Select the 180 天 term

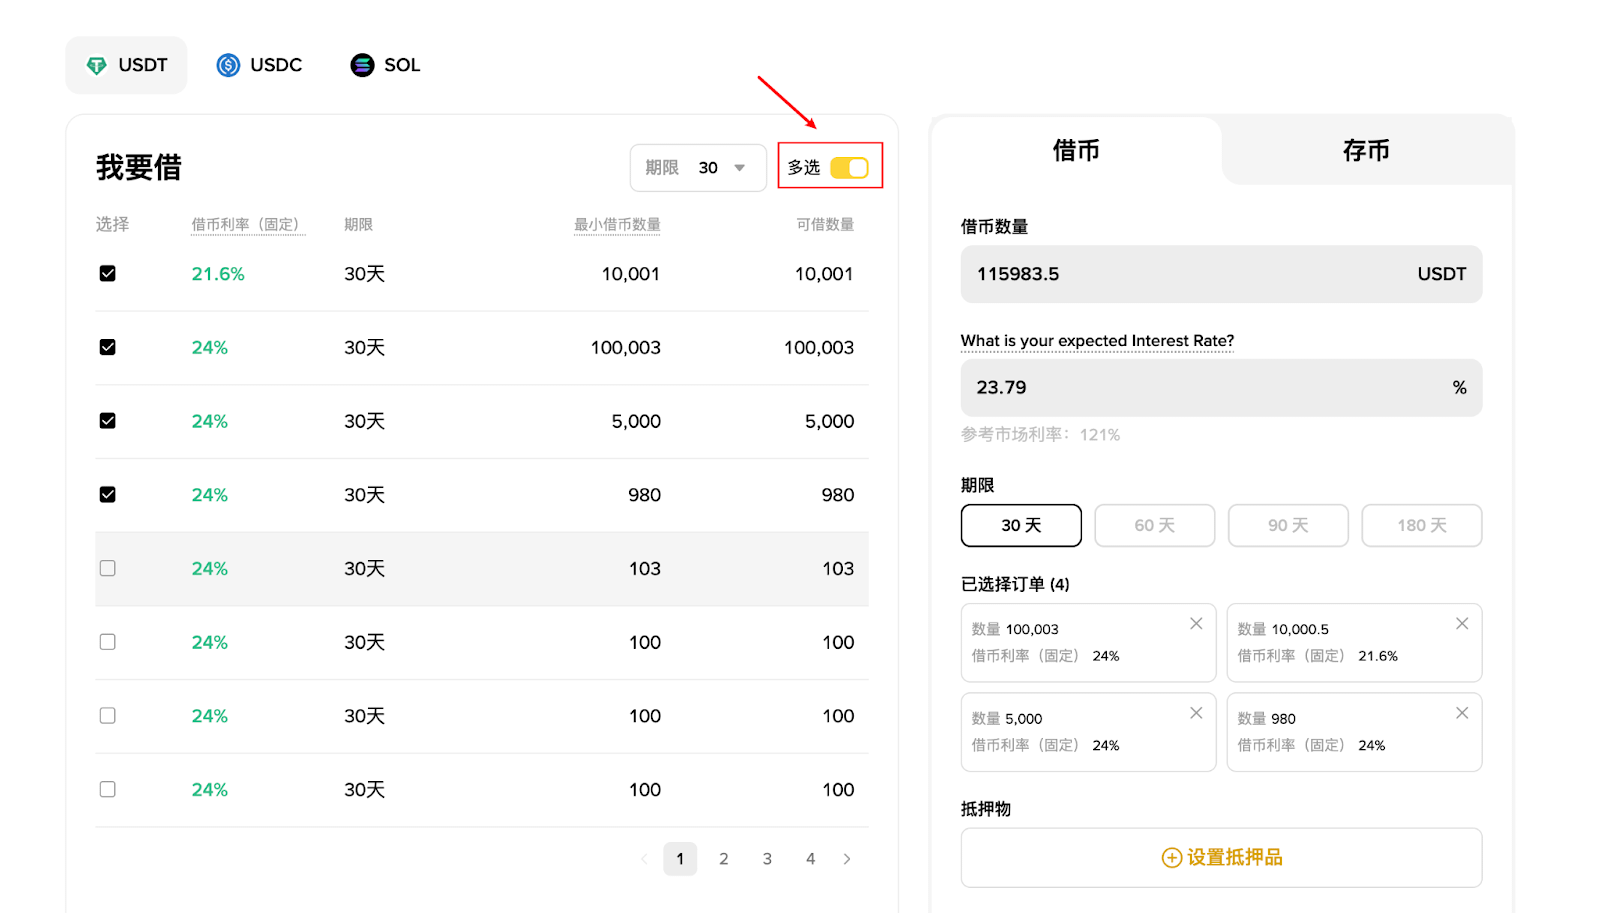1422,526
